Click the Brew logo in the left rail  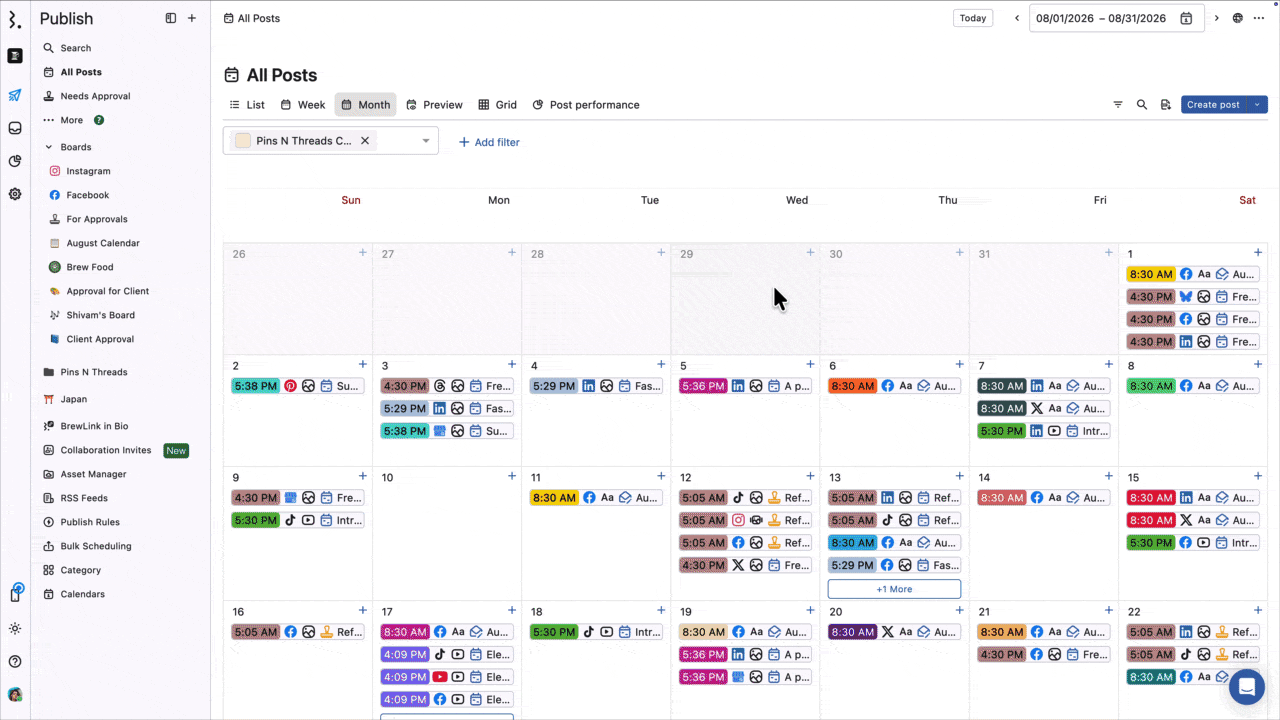14,20
